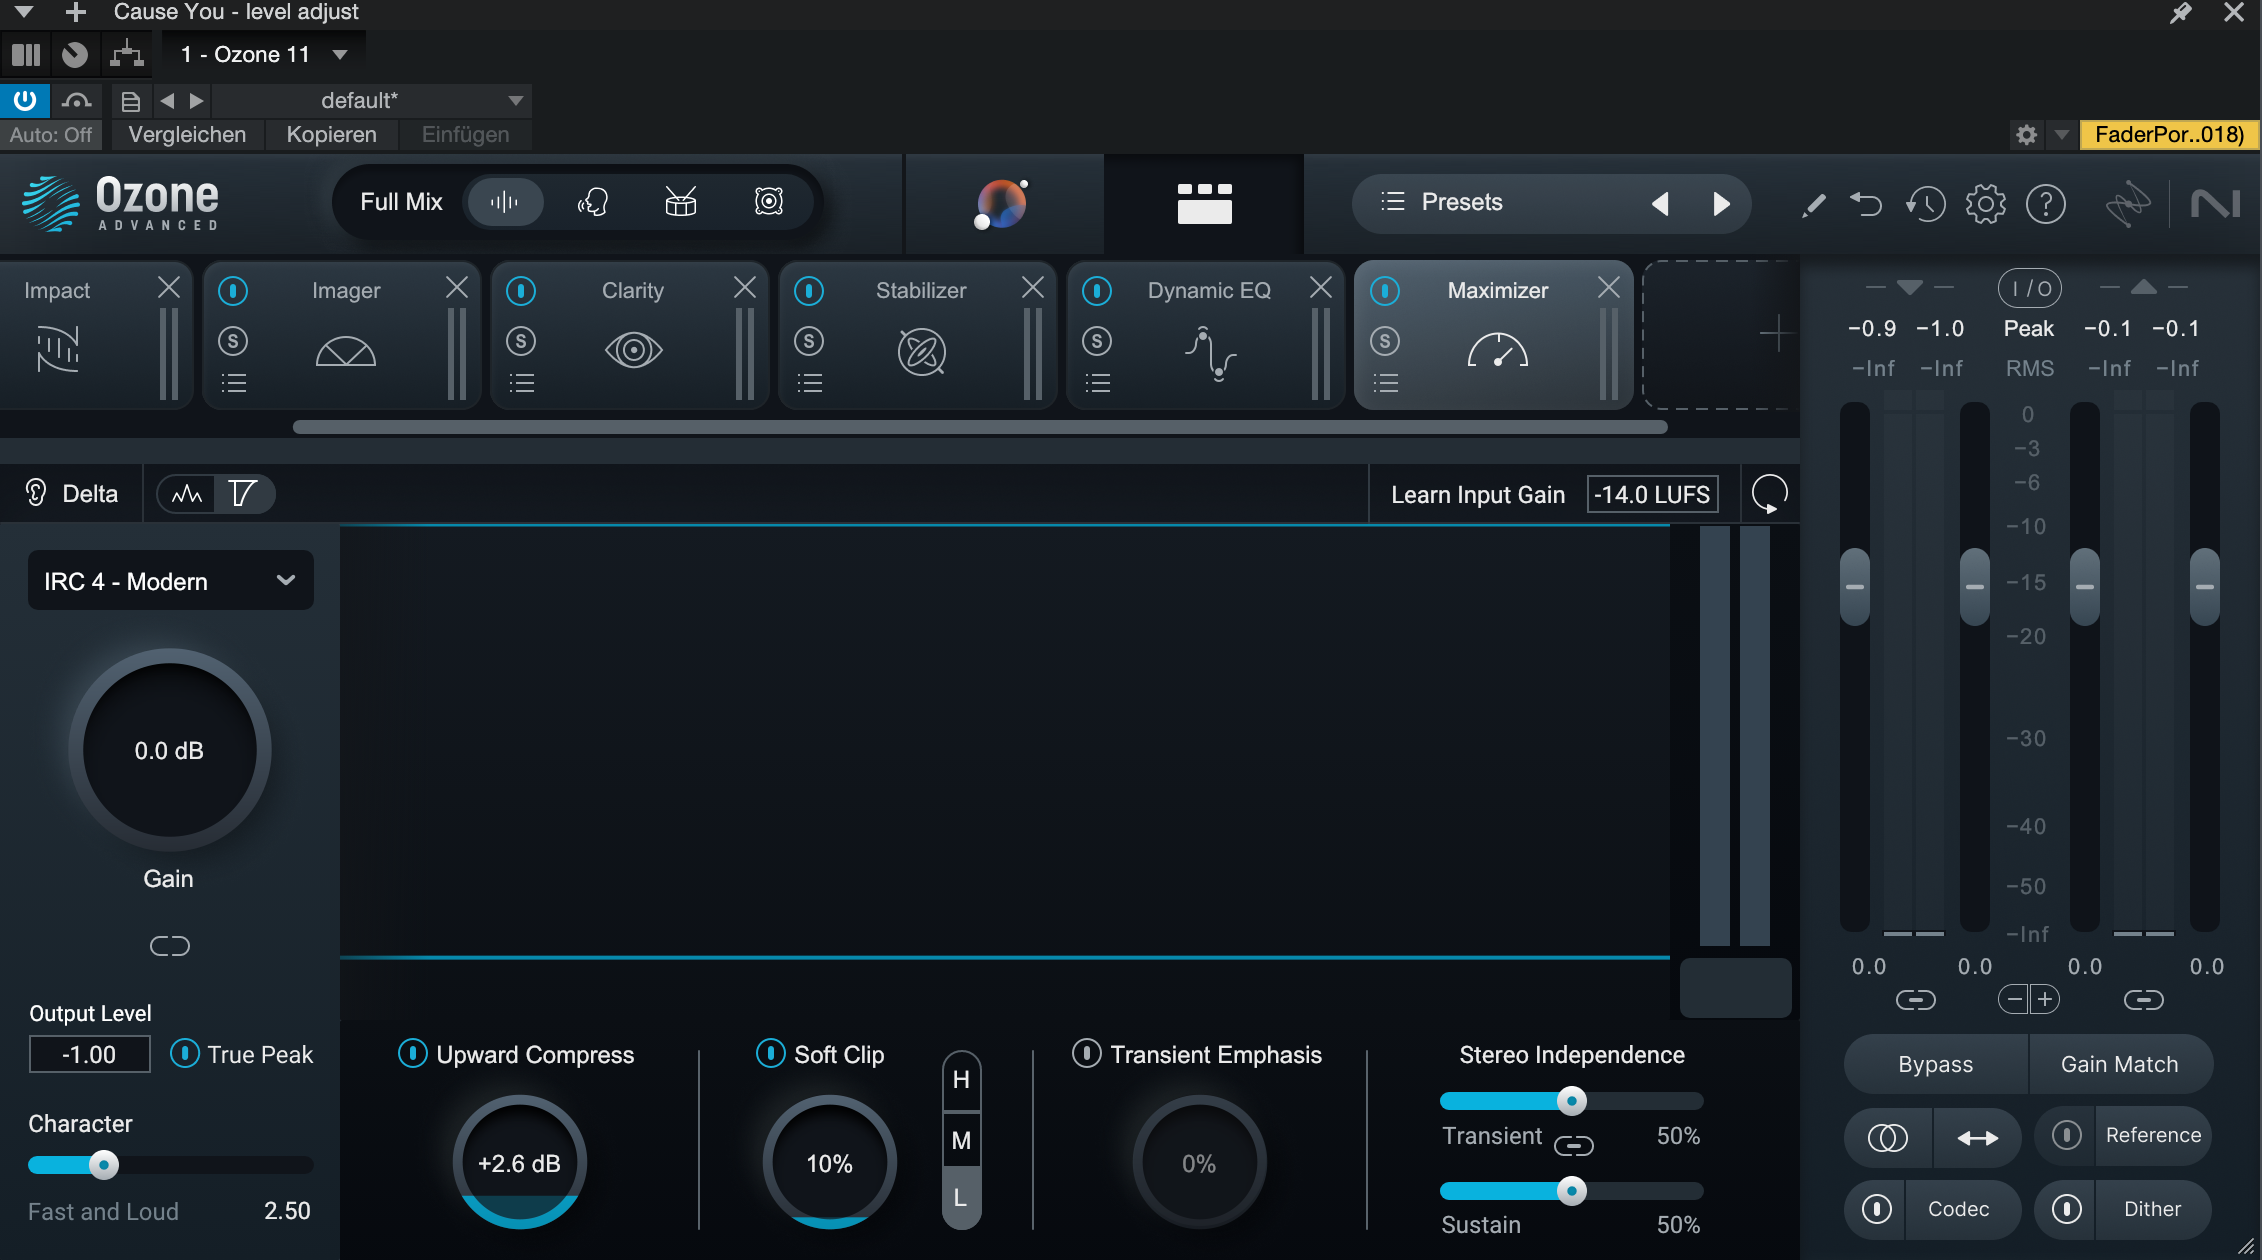The width and height of the screenshot is (2262, 1260).
Task: Click the -14.0 LUFS target field
Action: 1652,494
